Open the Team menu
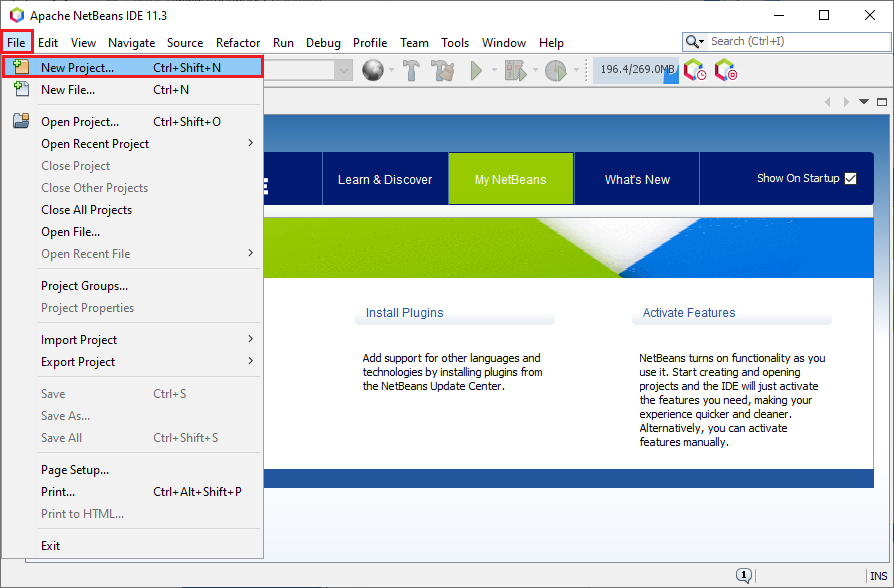The image size is (894, 588). [414, 43]
